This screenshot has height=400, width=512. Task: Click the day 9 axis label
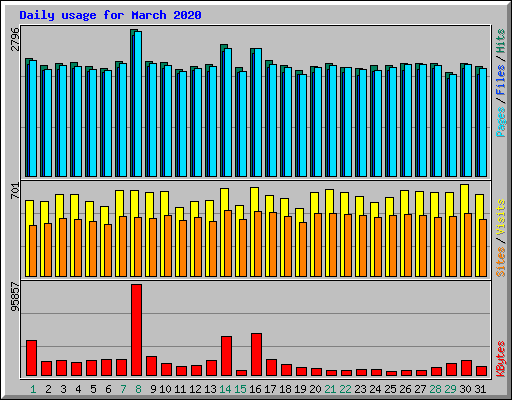coord(153,389)
